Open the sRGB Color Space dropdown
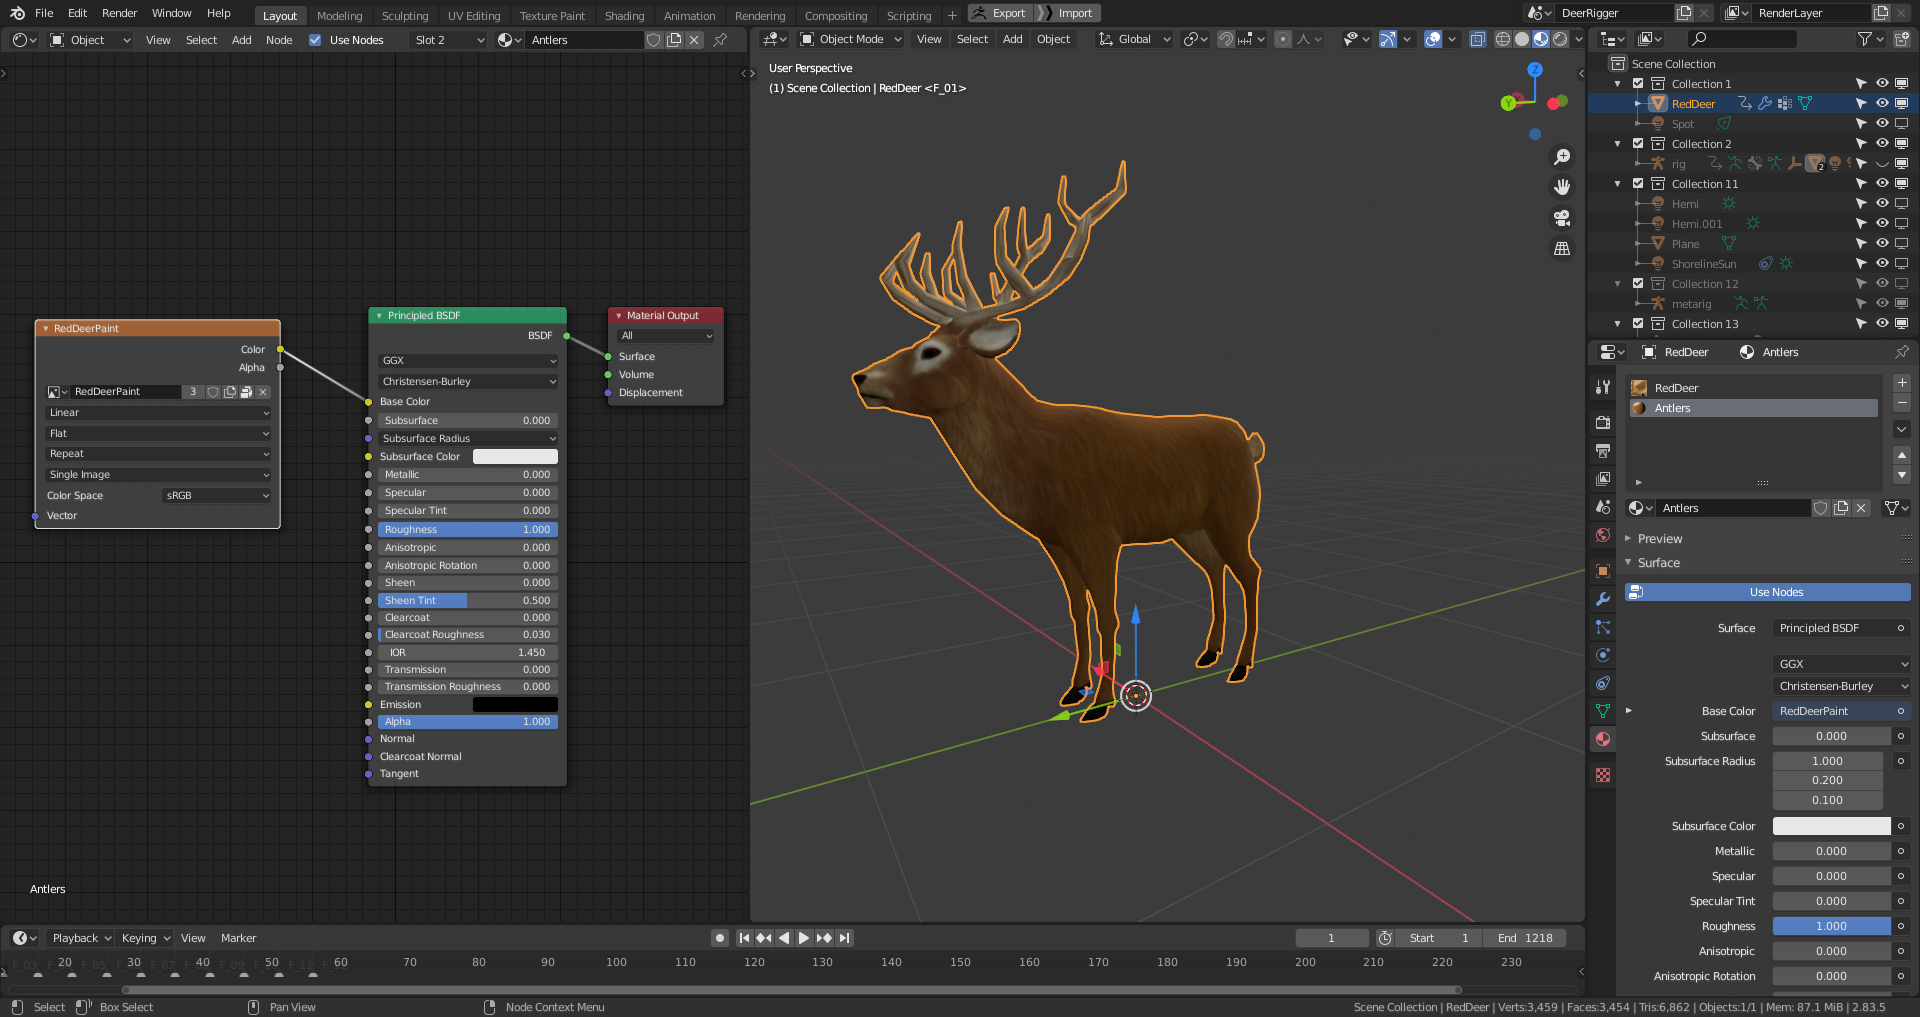 (215, 495)
